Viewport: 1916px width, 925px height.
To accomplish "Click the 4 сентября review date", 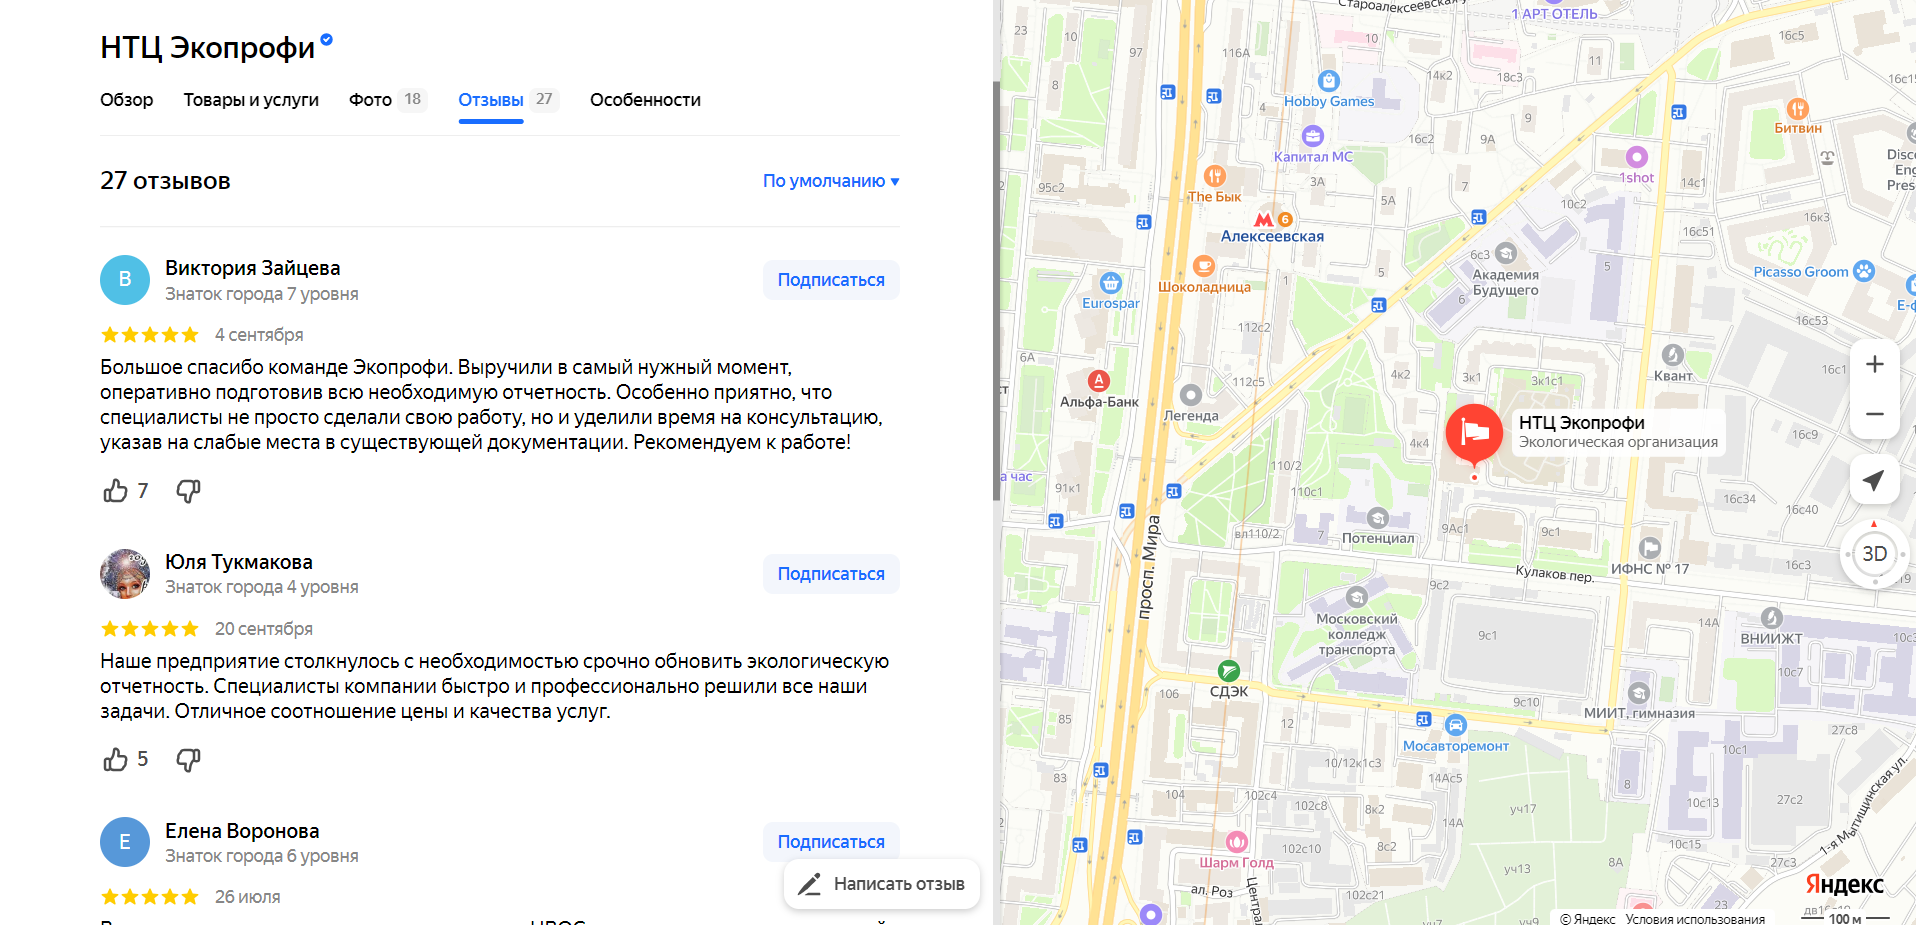I will click(x=259, y=335).
